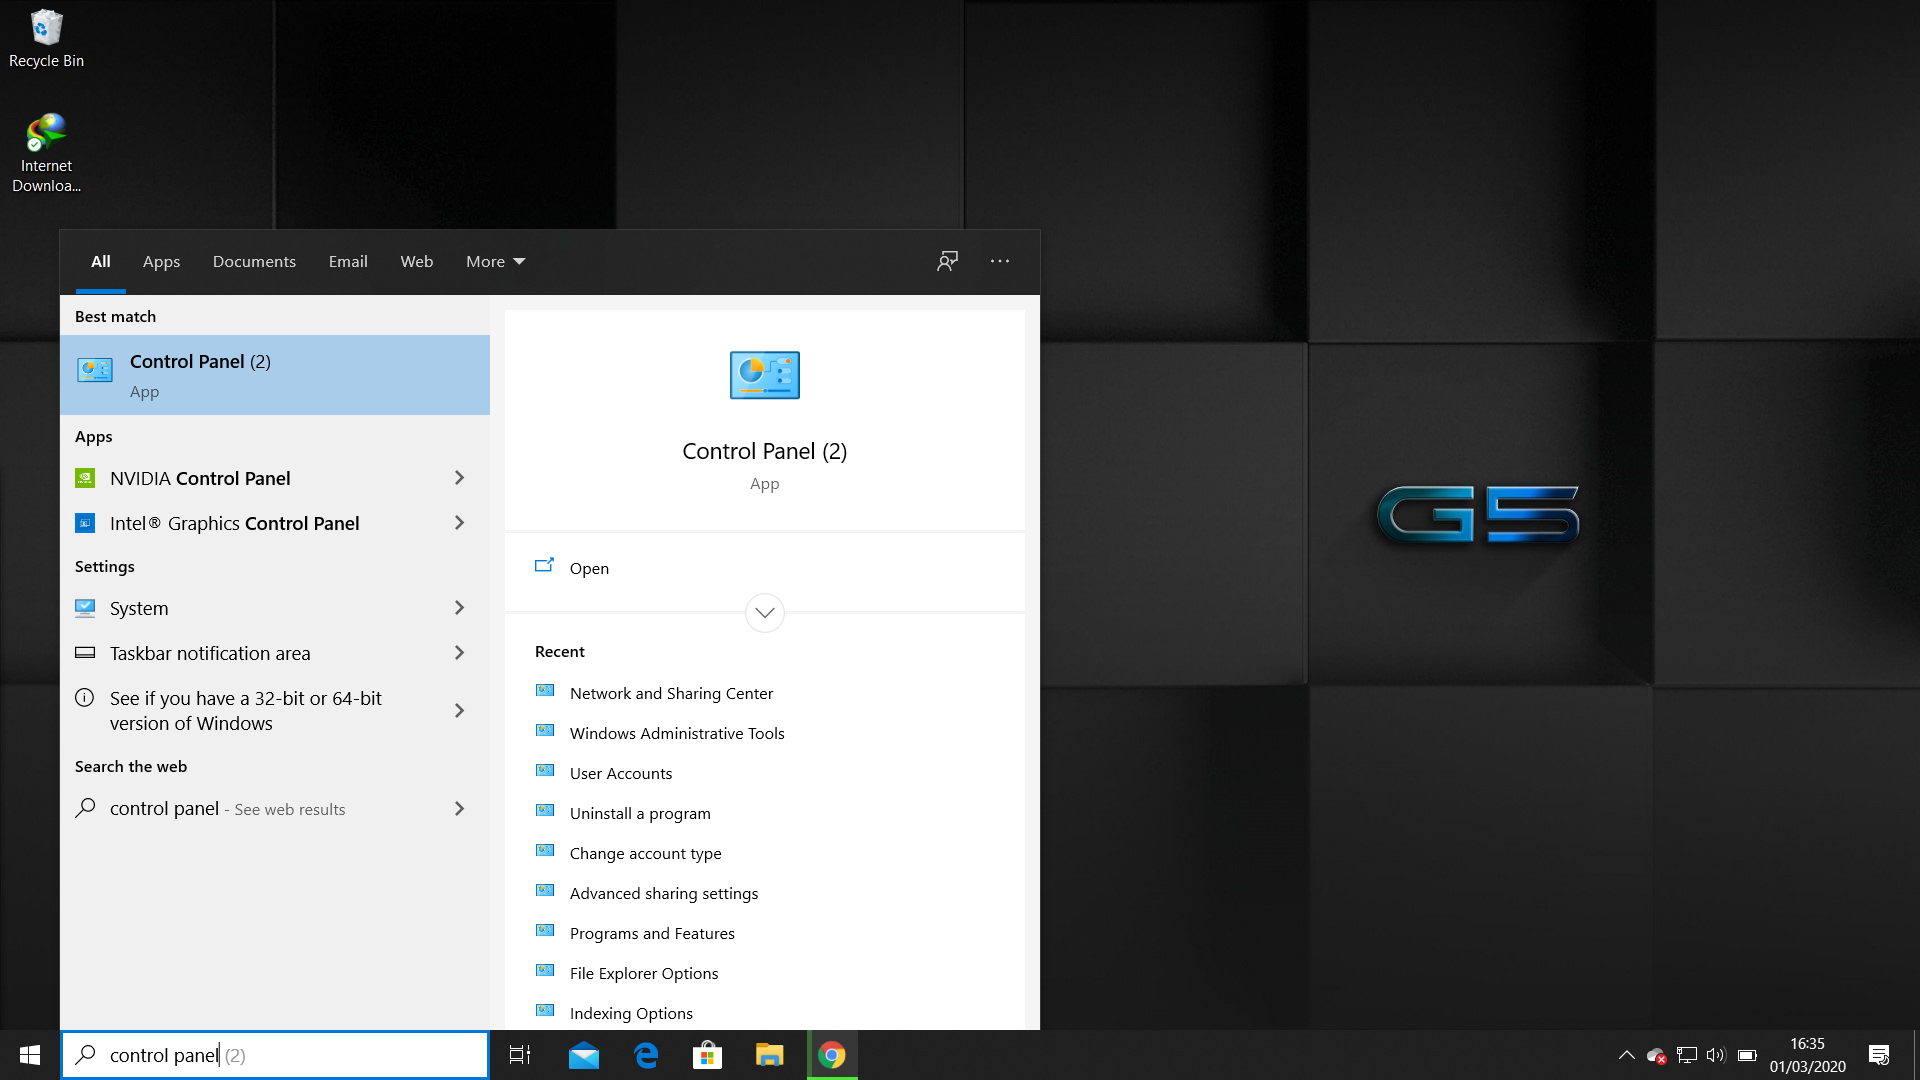The width and height of the screenshot is (1920, 1080).
Task: Open User Accounts recent item
Action: 621,773
